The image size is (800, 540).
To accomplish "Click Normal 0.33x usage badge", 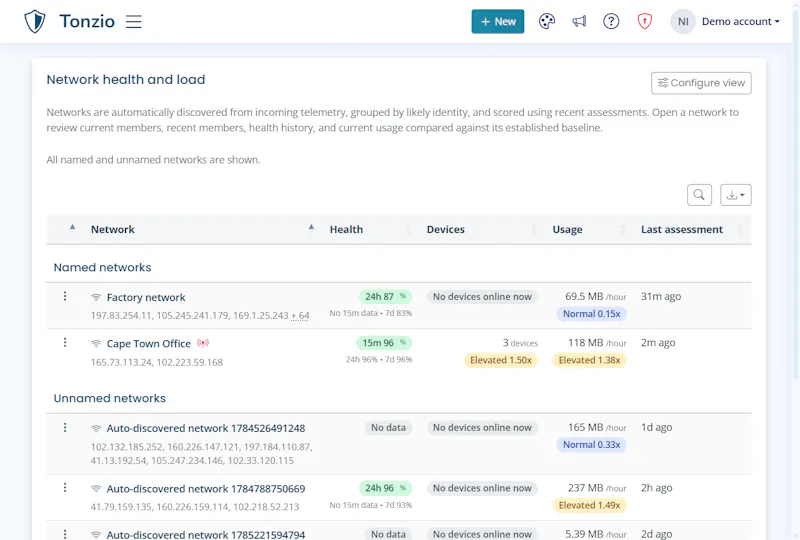I will click(591, 445).
